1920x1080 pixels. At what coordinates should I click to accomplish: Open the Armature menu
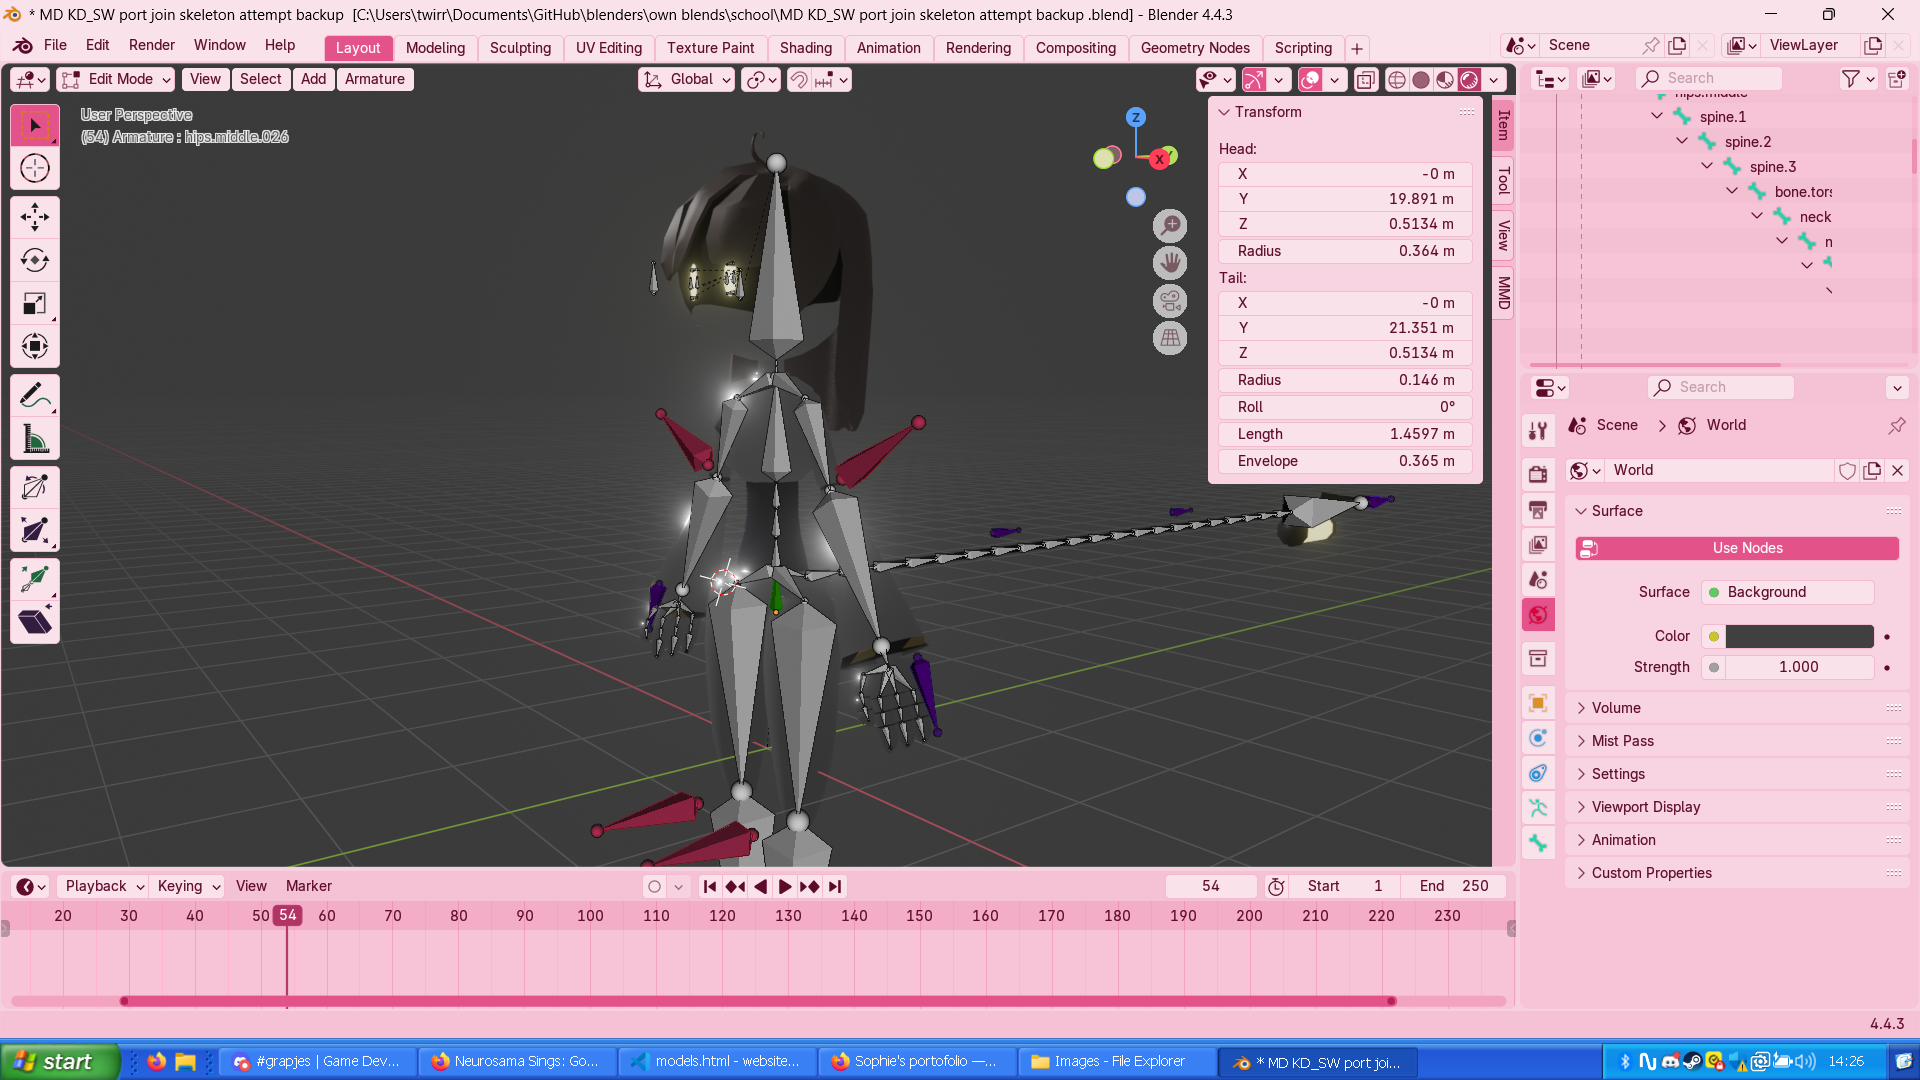(x=374, y=80)
